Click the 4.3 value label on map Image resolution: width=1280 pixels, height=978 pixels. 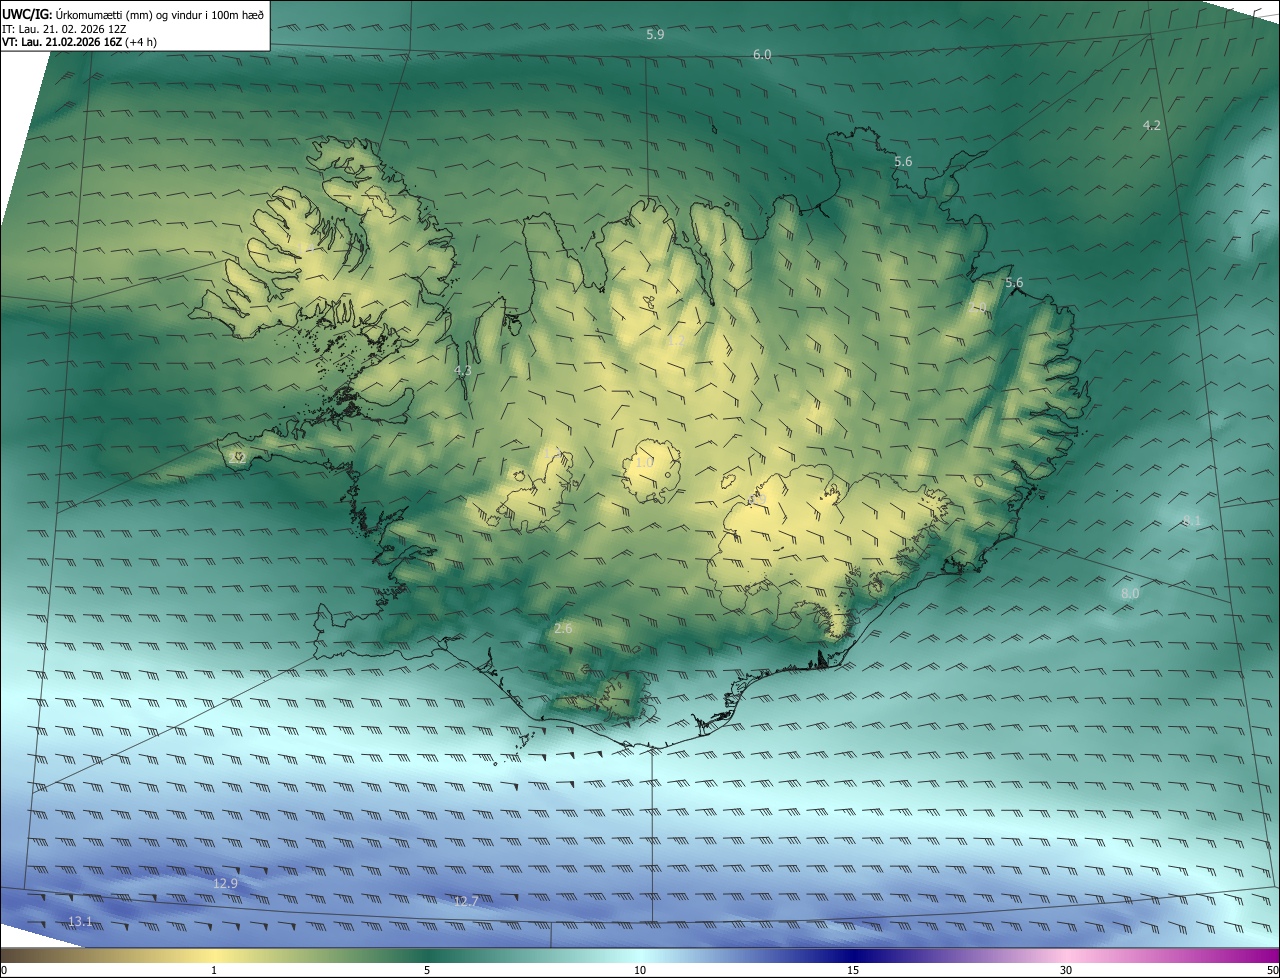(463, 370)
